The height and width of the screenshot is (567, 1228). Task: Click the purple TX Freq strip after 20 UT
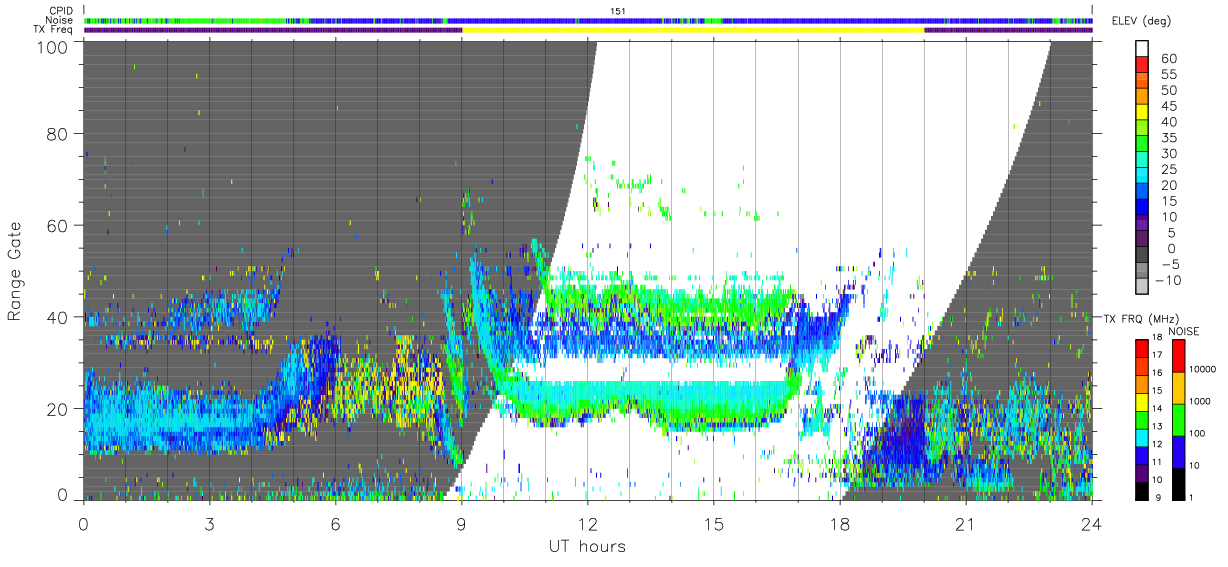click(1008, 30)
